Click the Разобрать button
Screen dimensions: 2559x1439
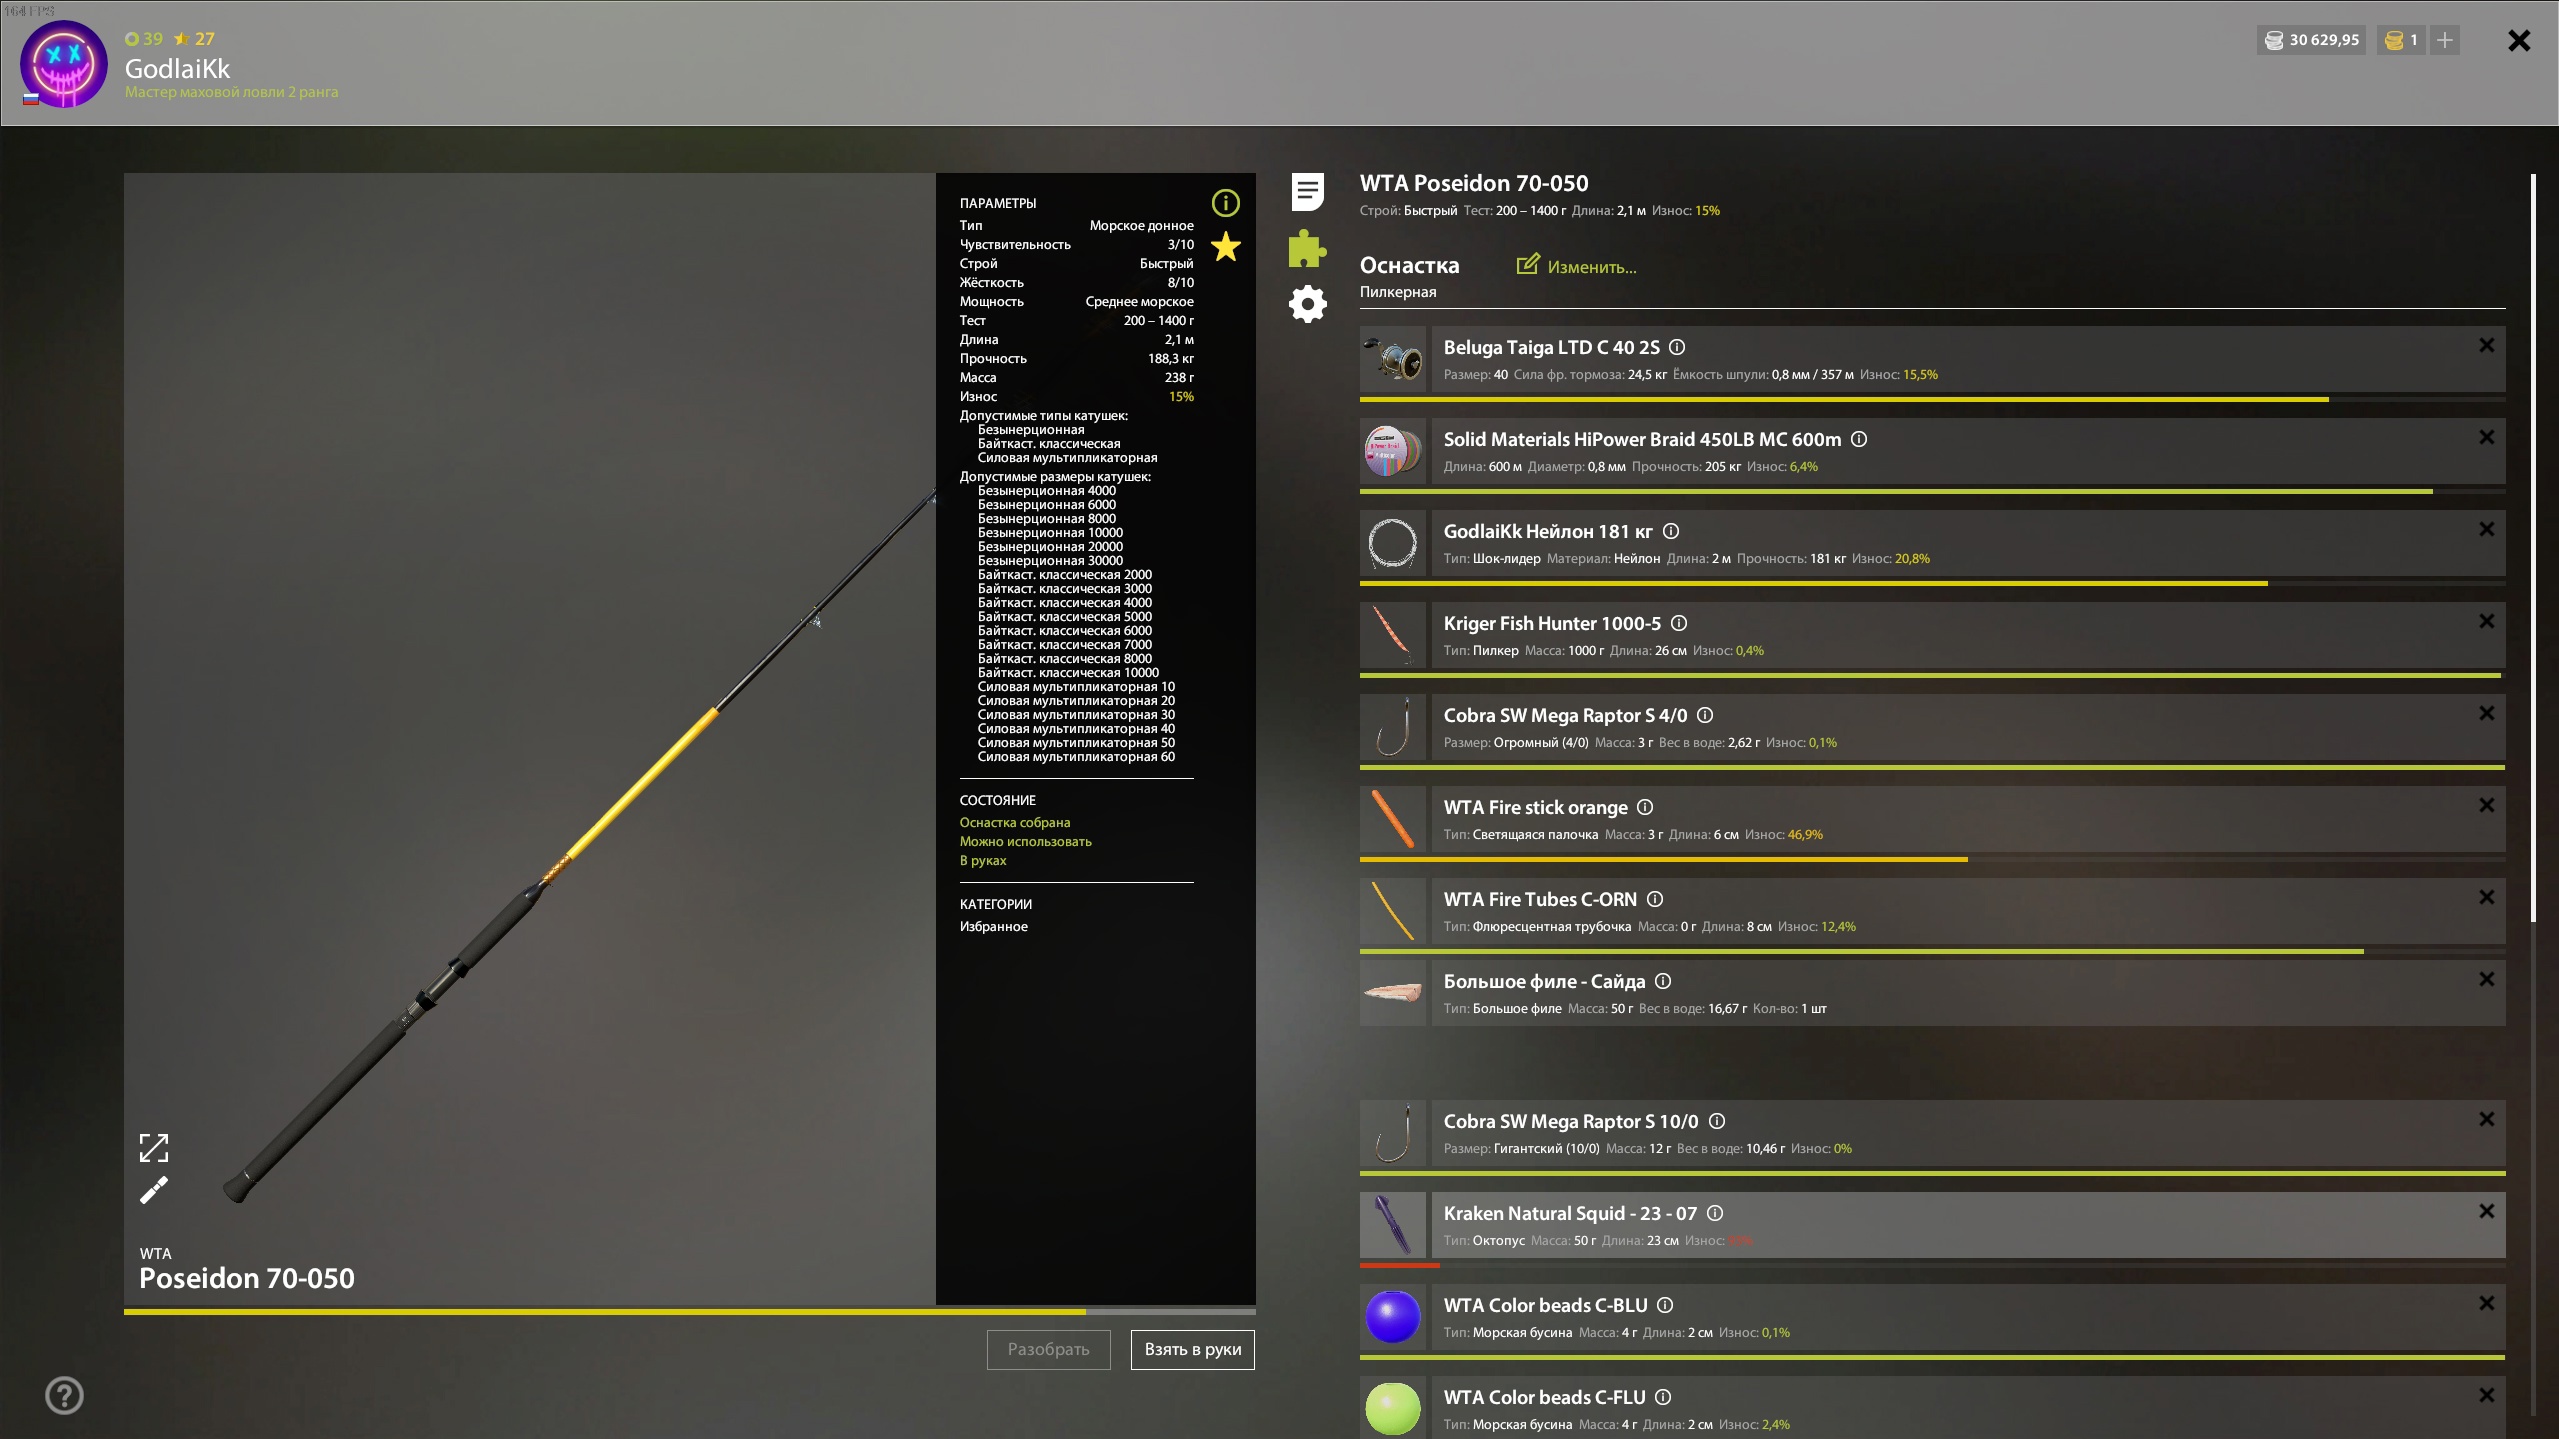pos(1048,1349)
